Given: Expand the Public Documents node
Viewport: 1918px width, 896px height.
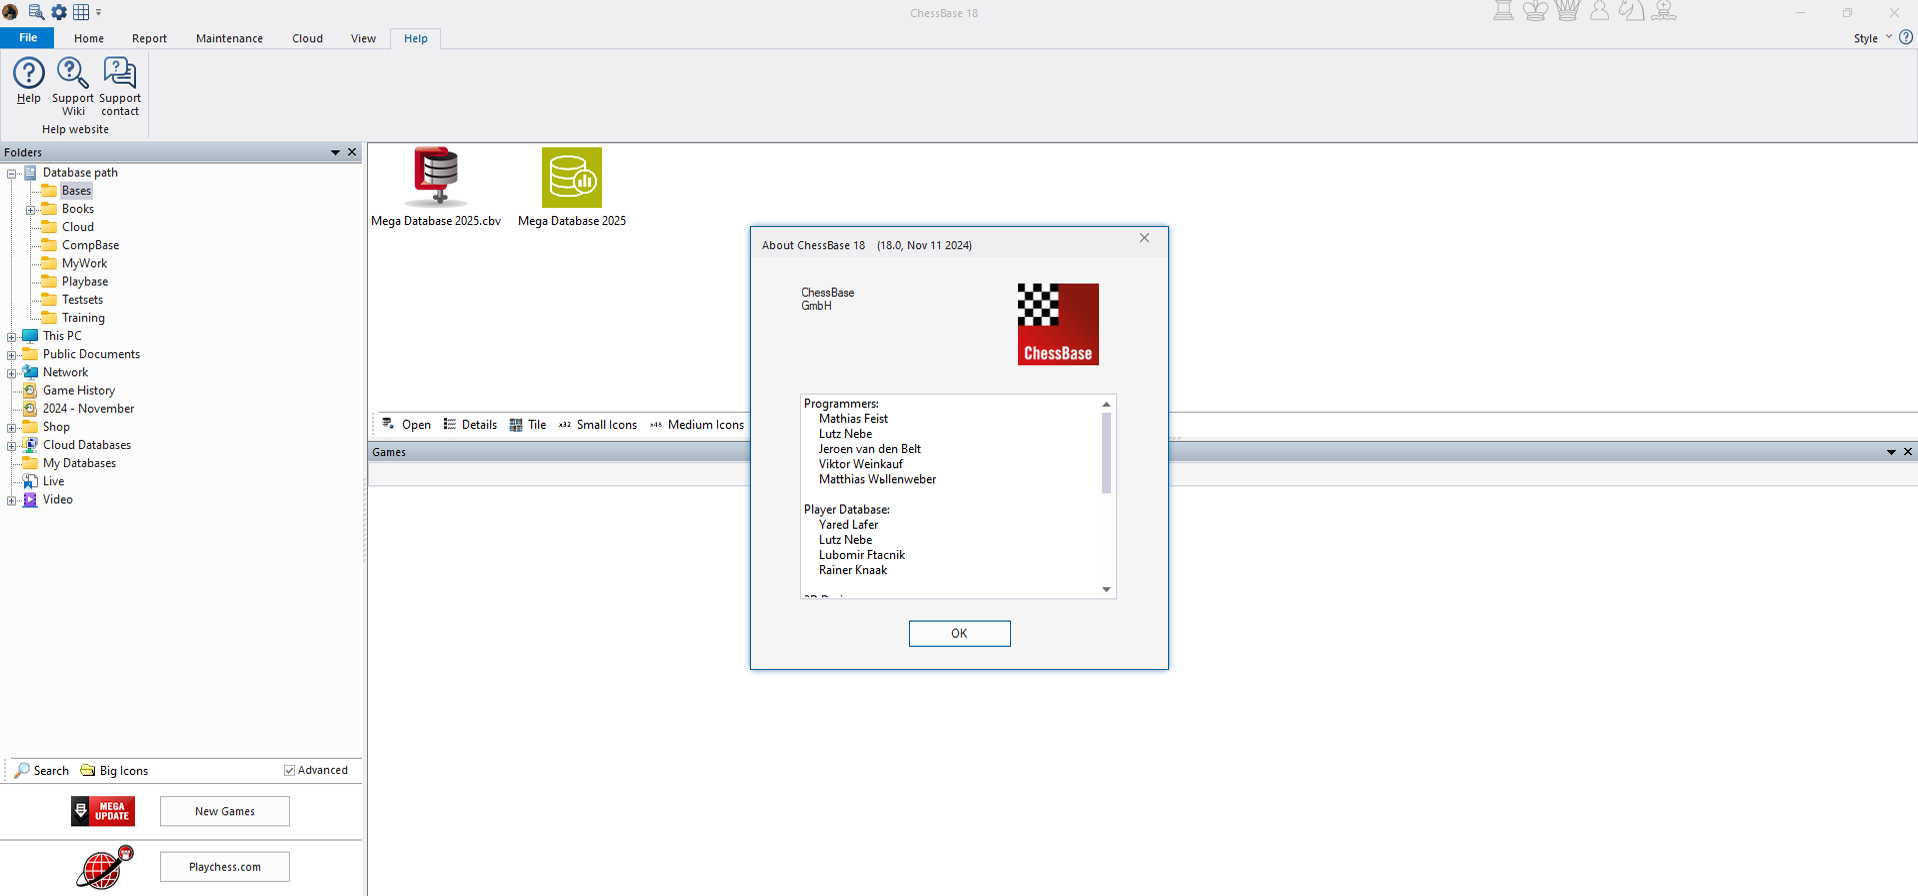Looking at the screenshot, I should 12,355.
